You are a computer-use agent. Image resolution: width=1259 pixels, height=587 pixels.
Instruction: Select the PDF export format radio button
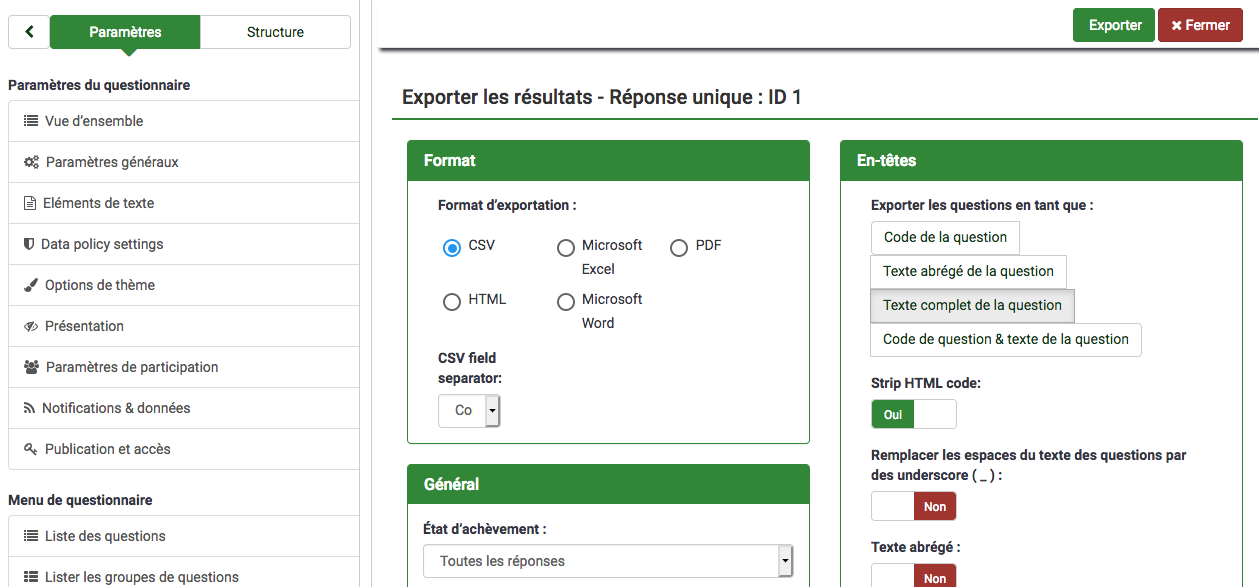(x=679, y=247)
